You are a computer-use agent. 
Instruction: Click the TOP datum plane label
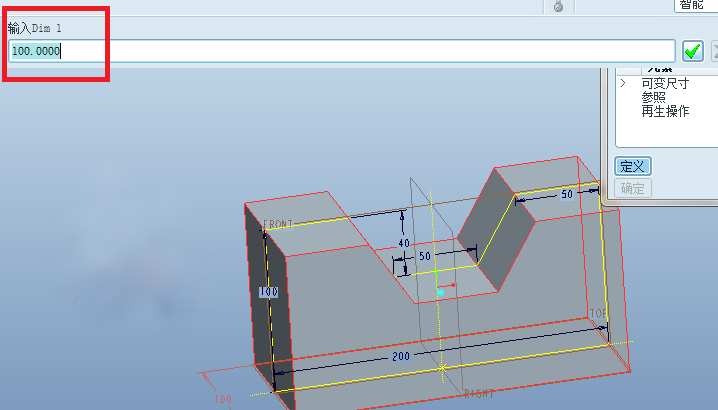[598, 313]
